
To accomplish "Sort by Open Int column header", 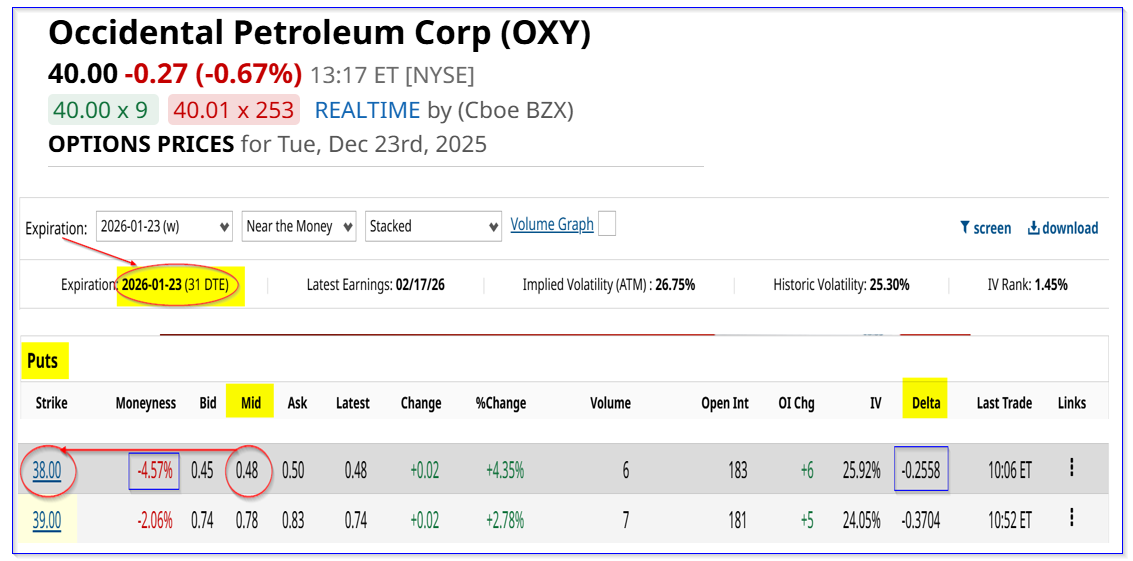I will coord(725,403).
